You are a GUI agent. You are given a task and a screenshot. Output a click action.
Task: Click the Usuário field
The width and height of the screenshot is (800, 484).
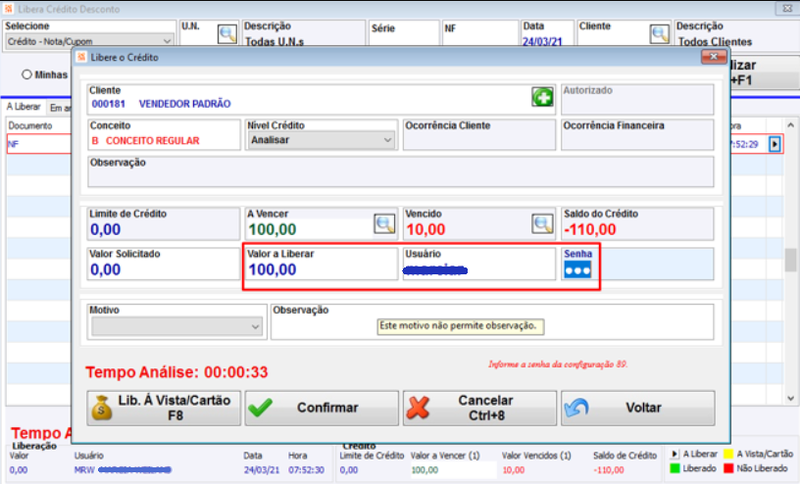(479, 264)
